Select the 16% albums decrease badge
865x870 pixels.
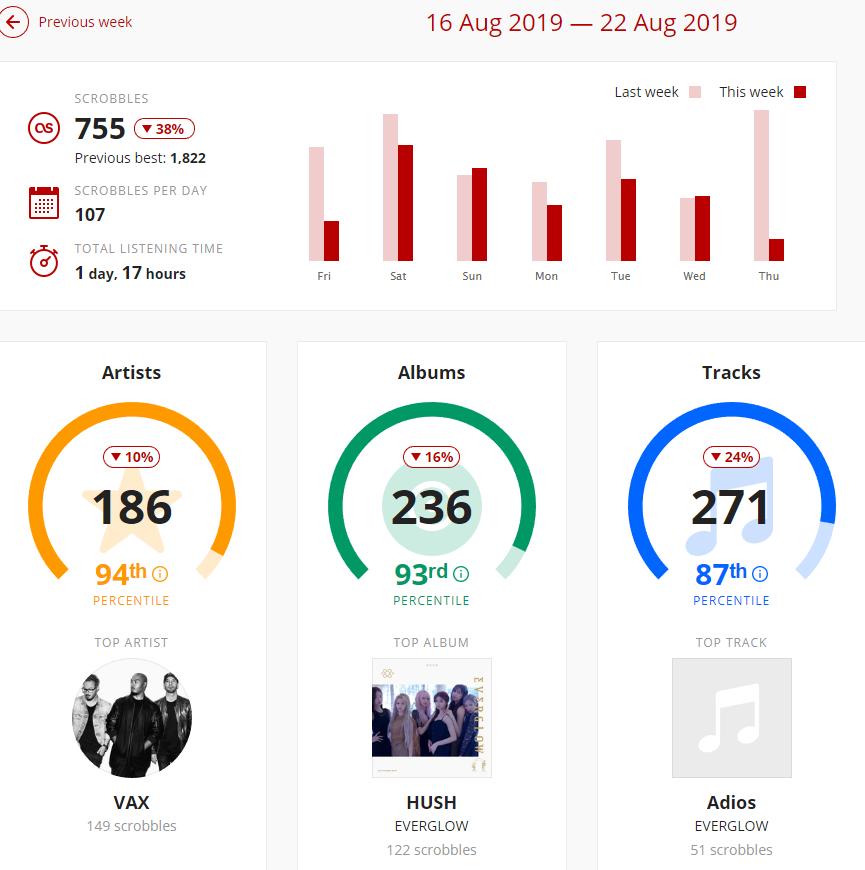[431, 457]
